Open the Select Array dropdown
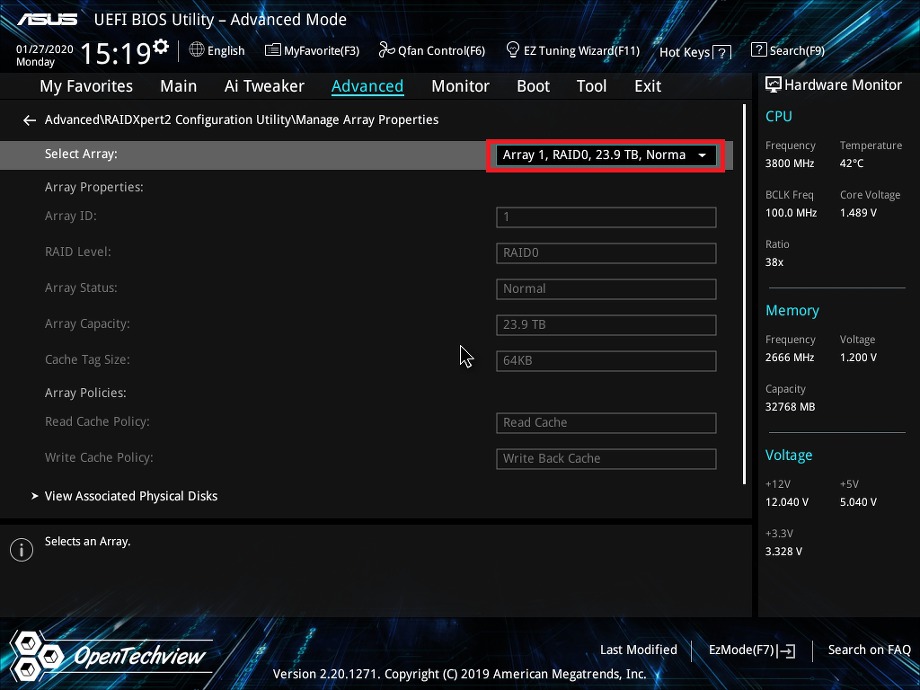Image resolution: width=920 pixels, height=690 pixels. click(606, 155)
